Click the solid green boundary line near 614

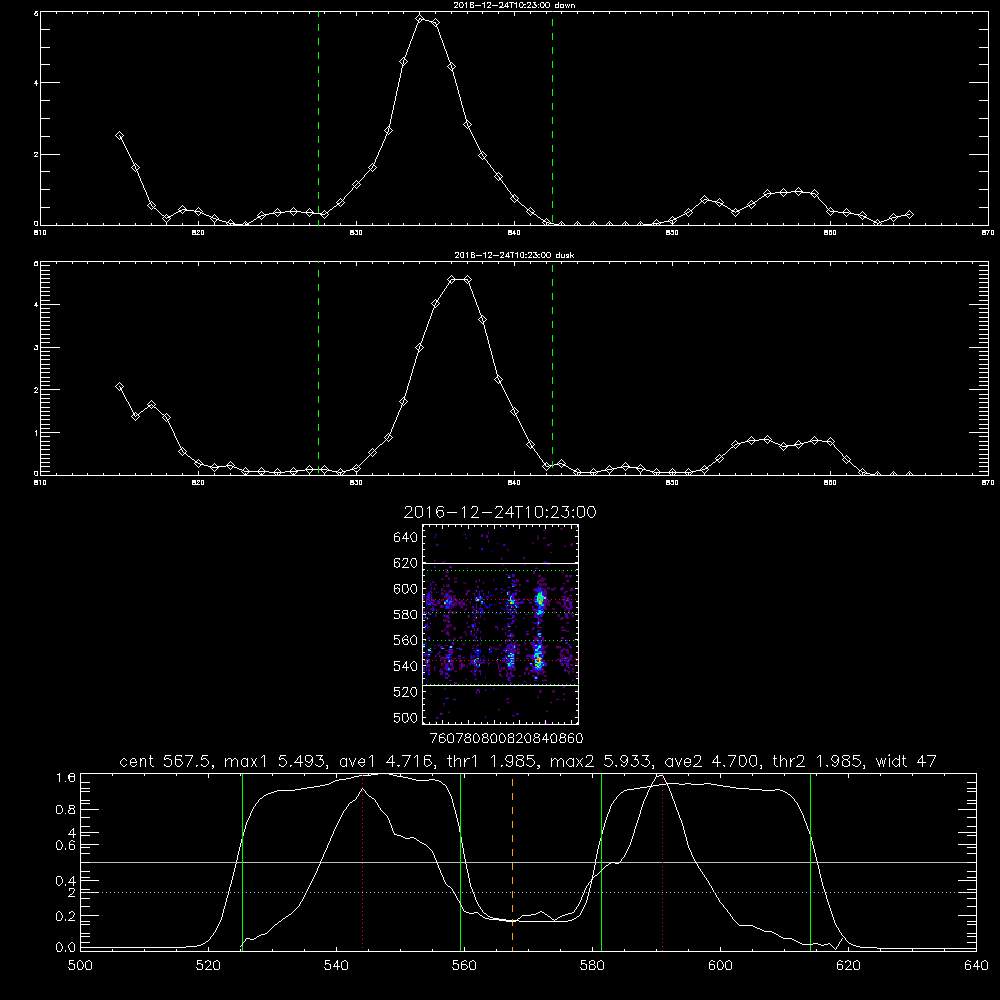[x=811, y=861]
